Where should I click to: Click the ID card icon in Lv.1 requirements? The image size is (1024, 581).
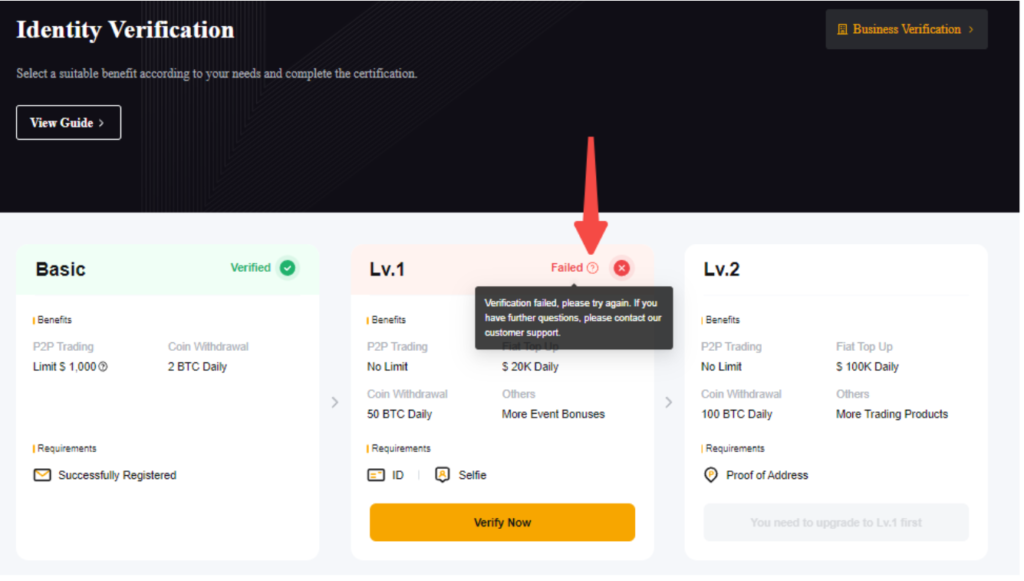point(376,475)
